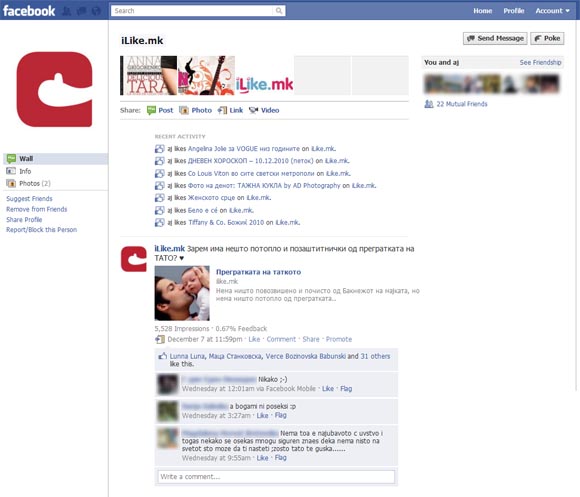Image resolution: width=580 pixels, height=497 pixels.
Task: Open the iLike.mk large profile picture
Action: coord(54,89)
